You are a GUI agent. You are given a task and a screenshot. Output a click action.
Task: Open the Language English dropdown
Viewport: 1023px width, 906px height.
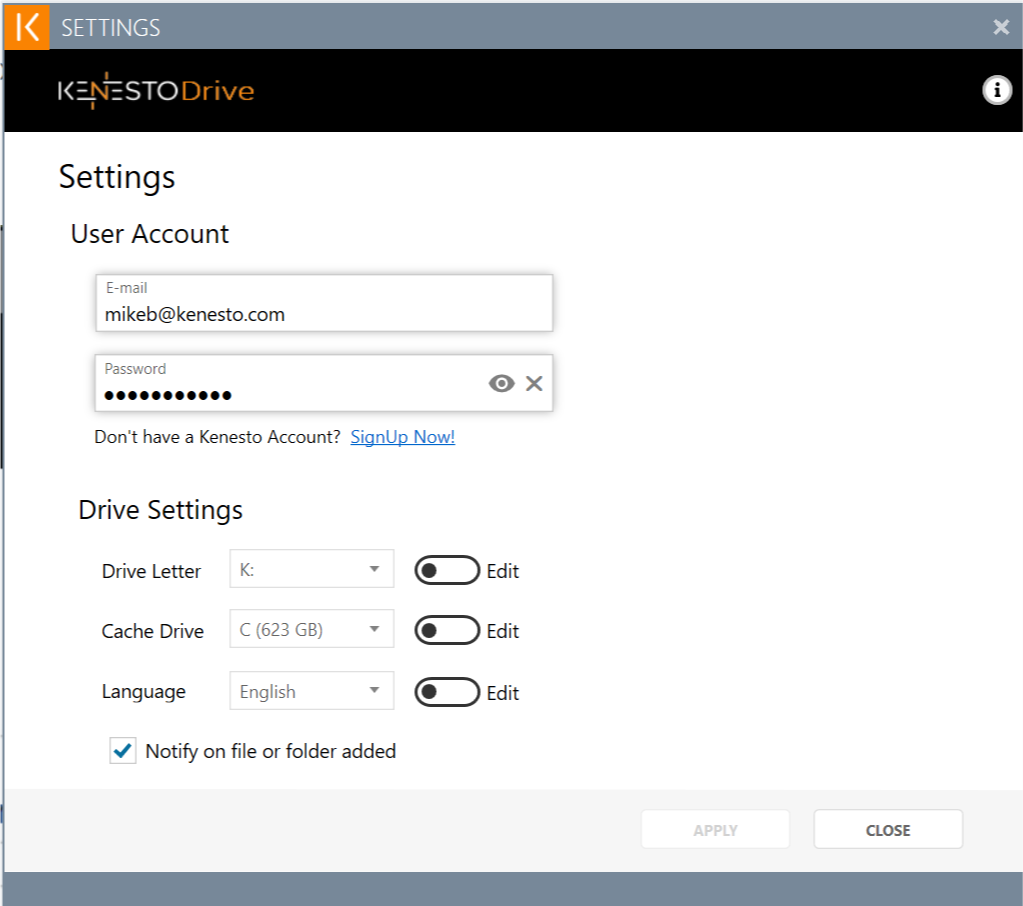click(x=312, y=691)
